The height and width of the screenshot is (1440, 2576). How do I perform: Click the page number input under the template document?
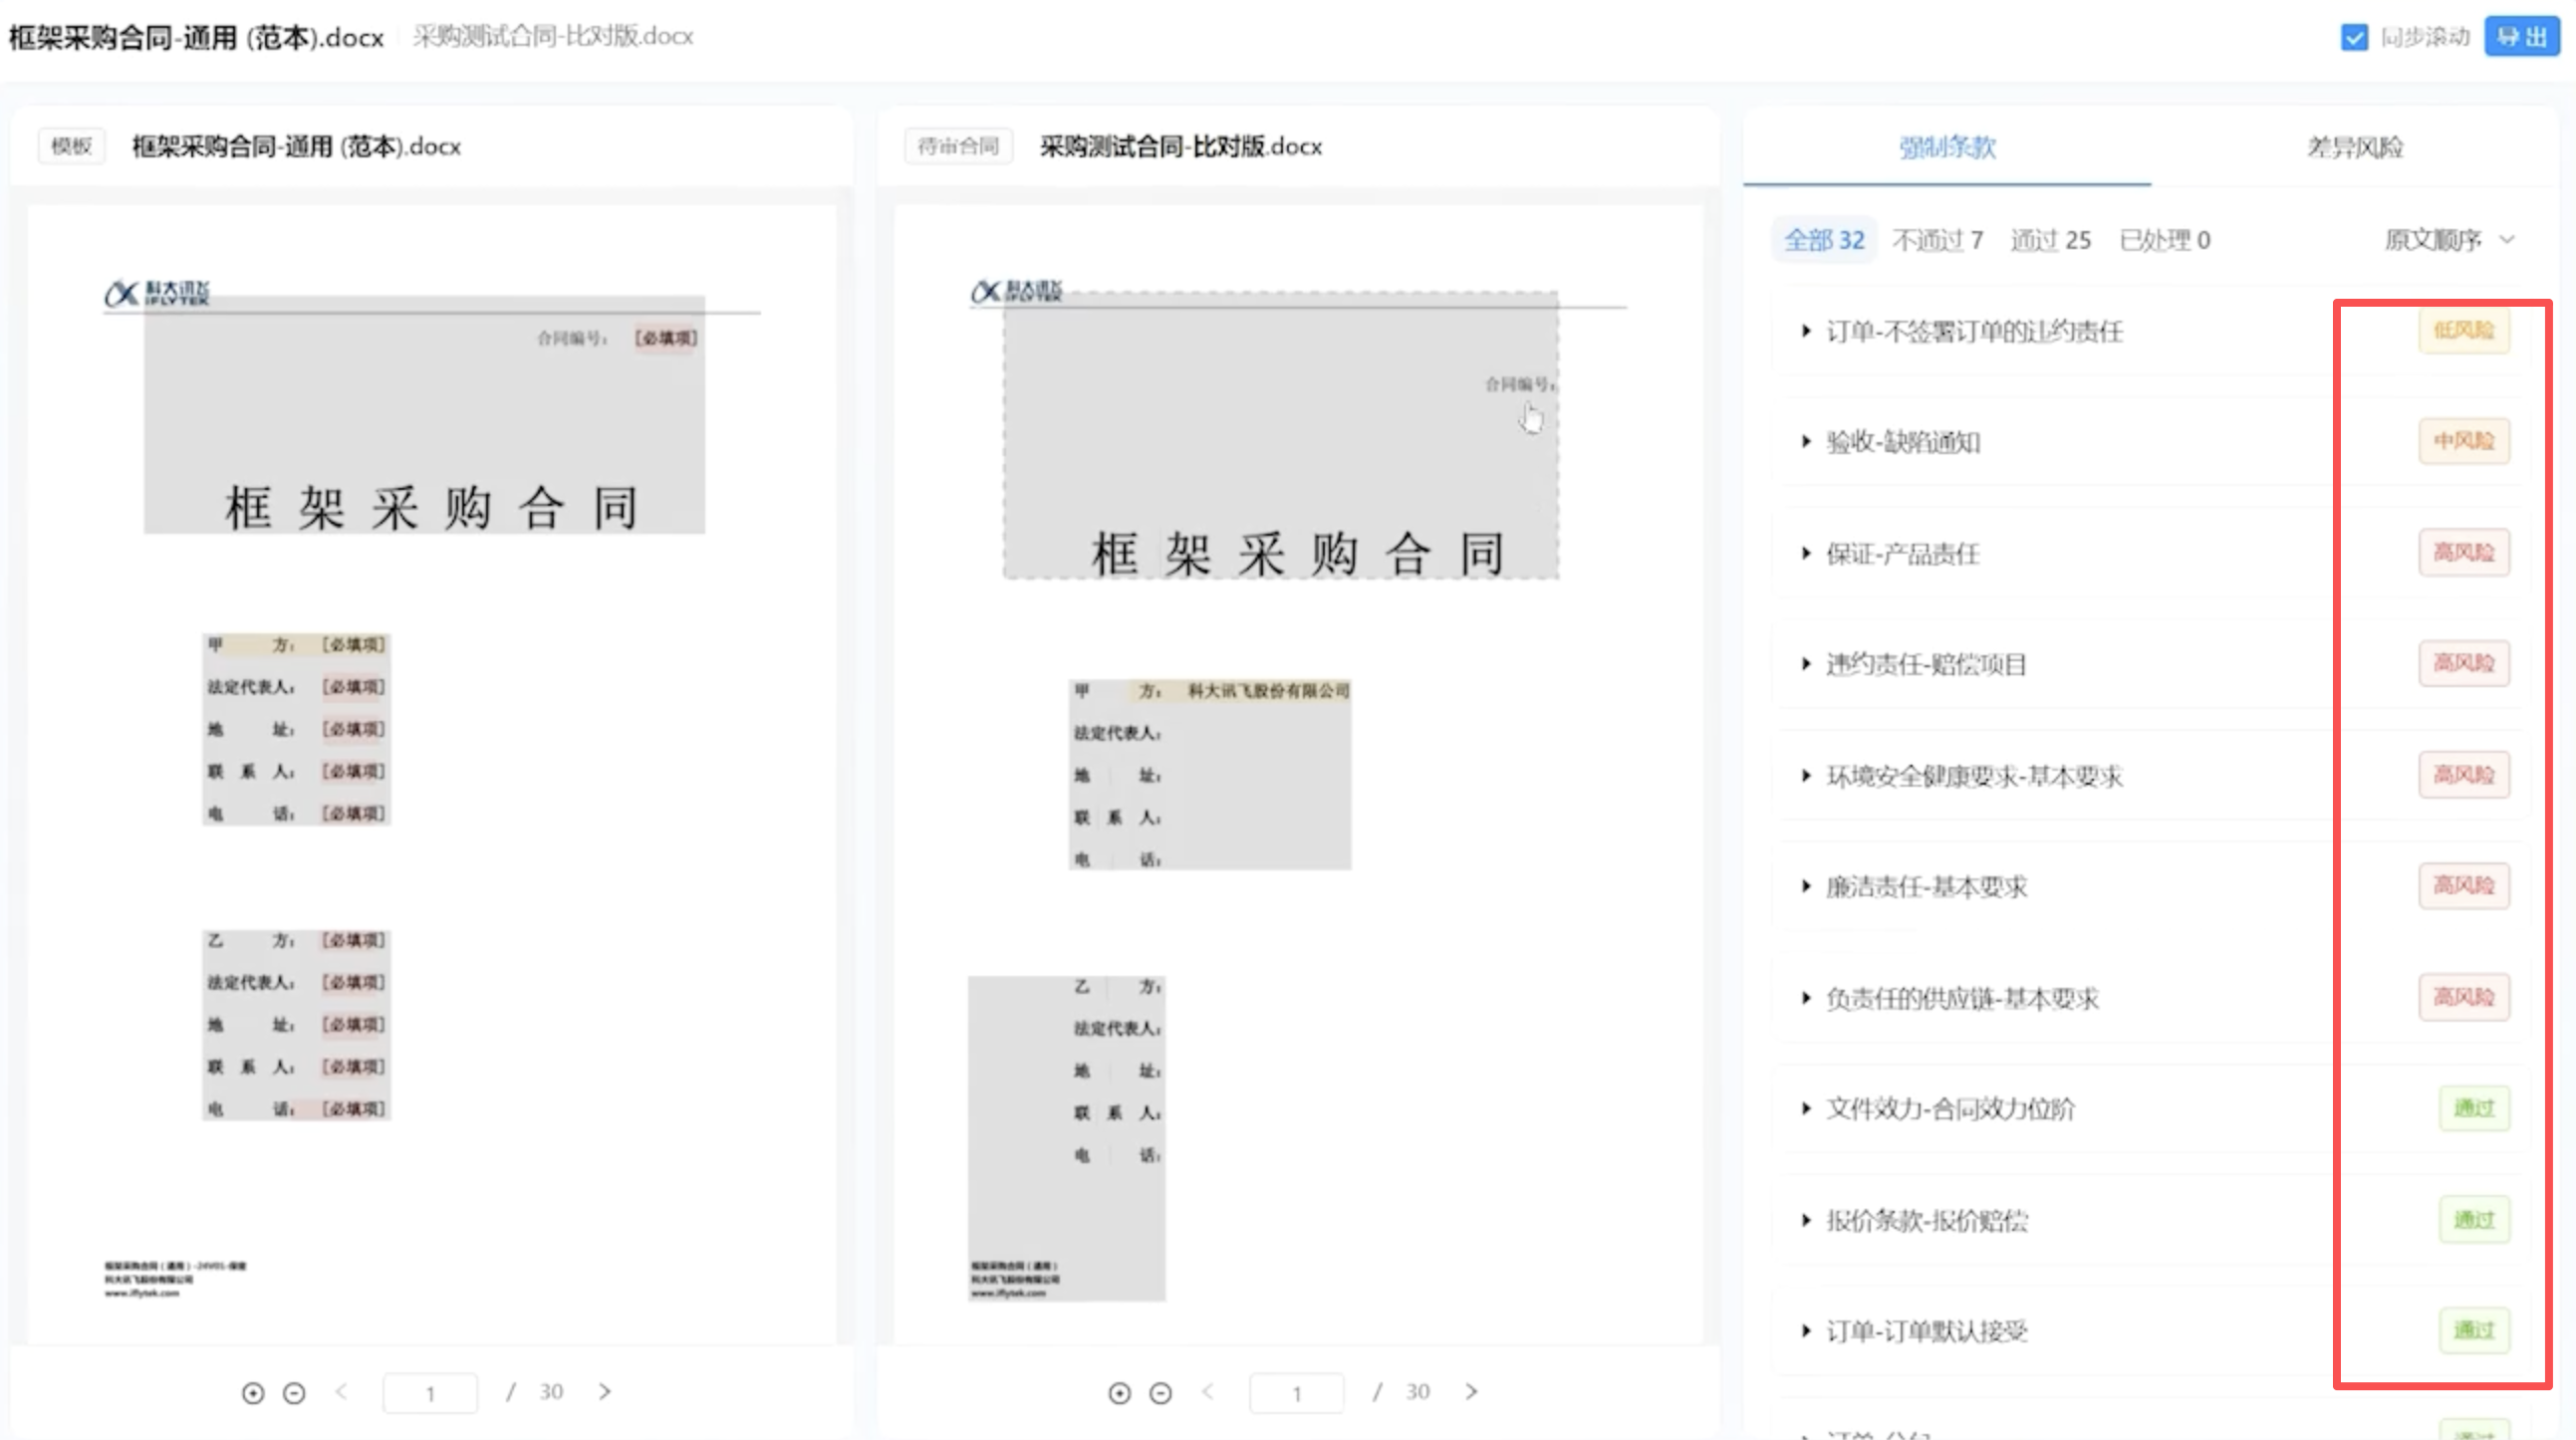click(430, 1392)
